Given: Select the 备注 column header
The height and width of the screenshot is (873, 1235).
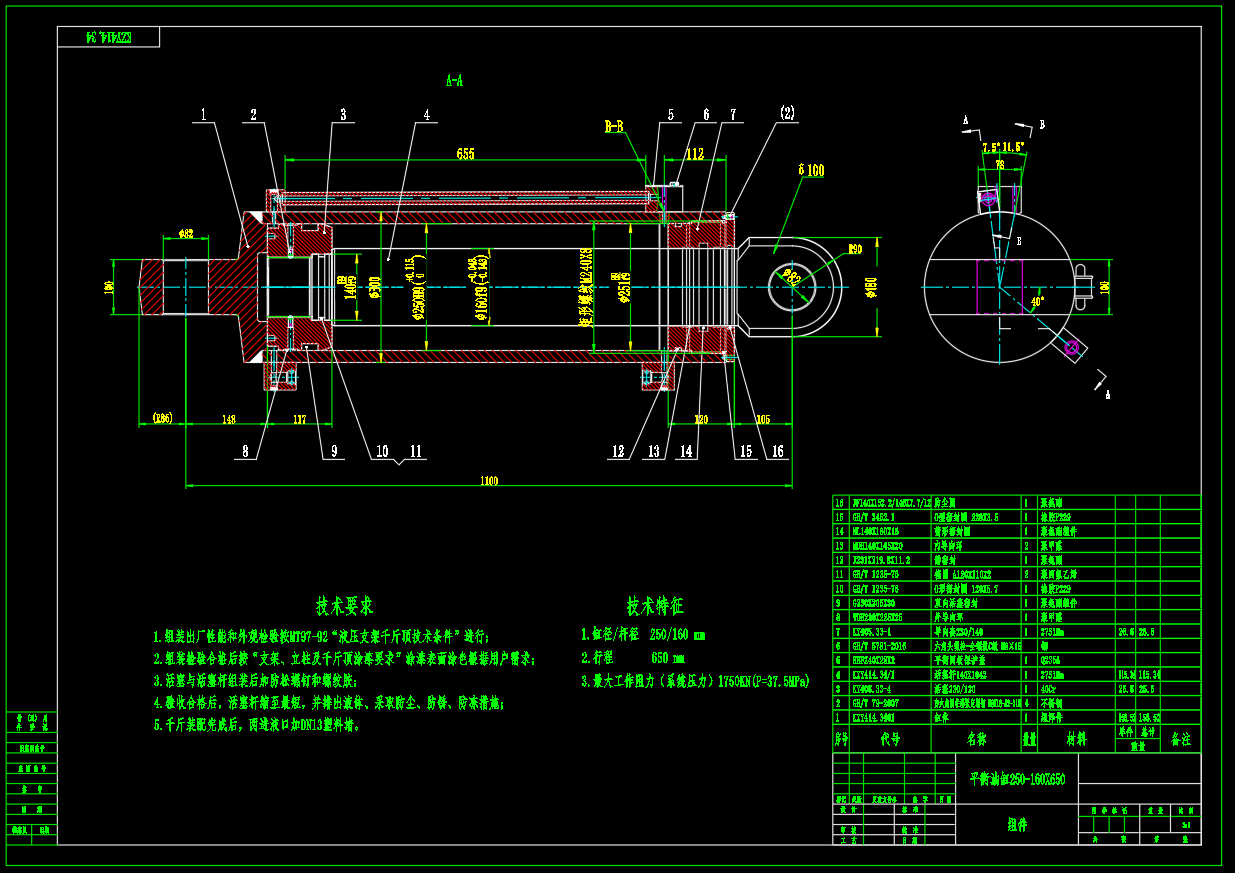Looking at the screenshot, I should pyautogui.click(x=1180, y=740).
